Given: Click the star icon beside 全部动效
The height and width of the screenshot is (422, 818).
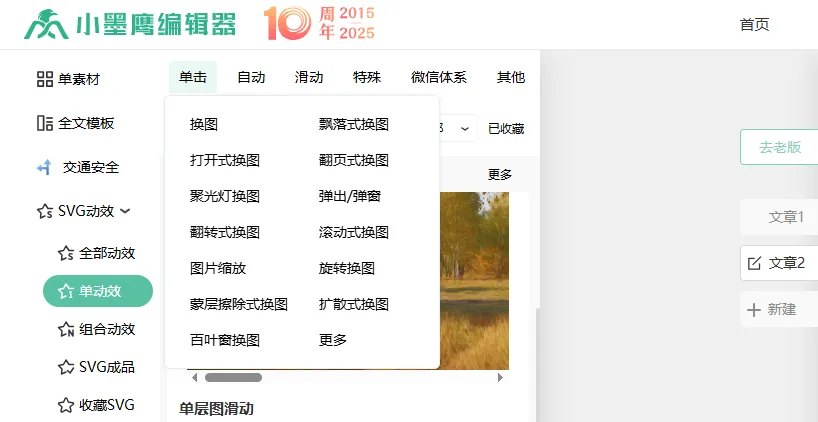Looking at the screenshot, I should (66, 254).
